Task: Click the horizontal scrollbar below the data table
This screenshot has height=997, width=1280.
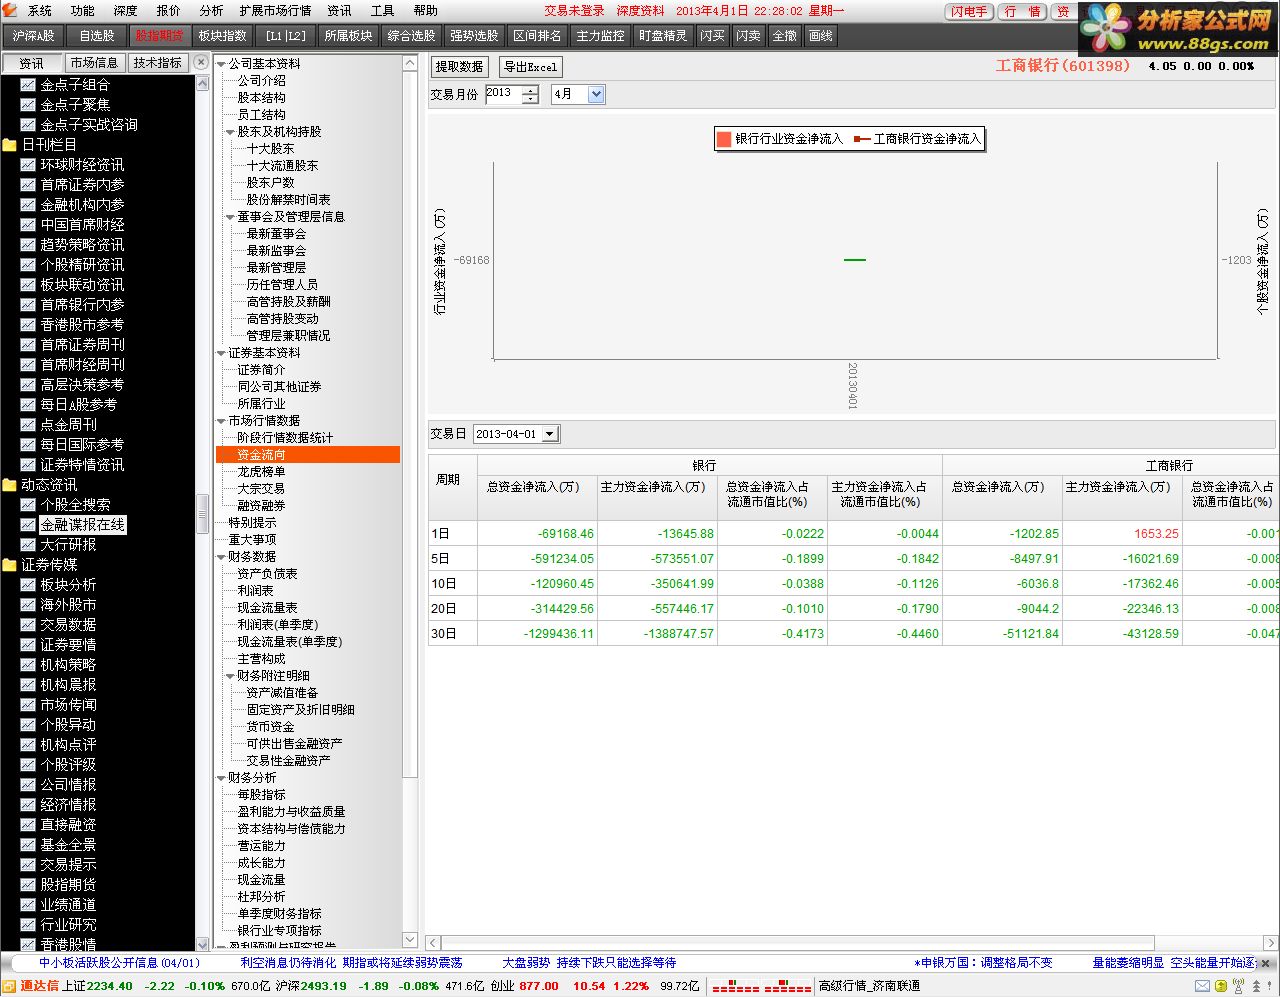Action: [798, 943]
